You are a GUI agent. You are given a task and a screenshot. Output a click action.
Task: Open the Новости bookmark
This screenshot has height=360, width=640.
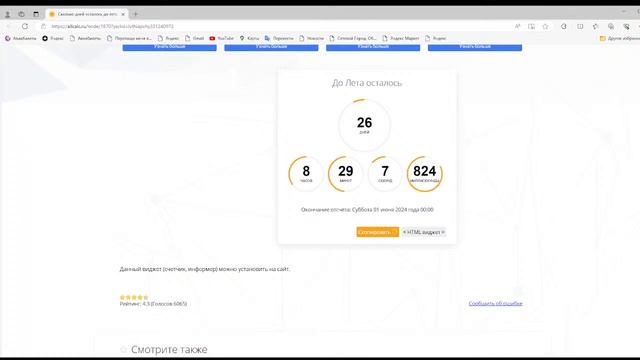pos(311,38)
